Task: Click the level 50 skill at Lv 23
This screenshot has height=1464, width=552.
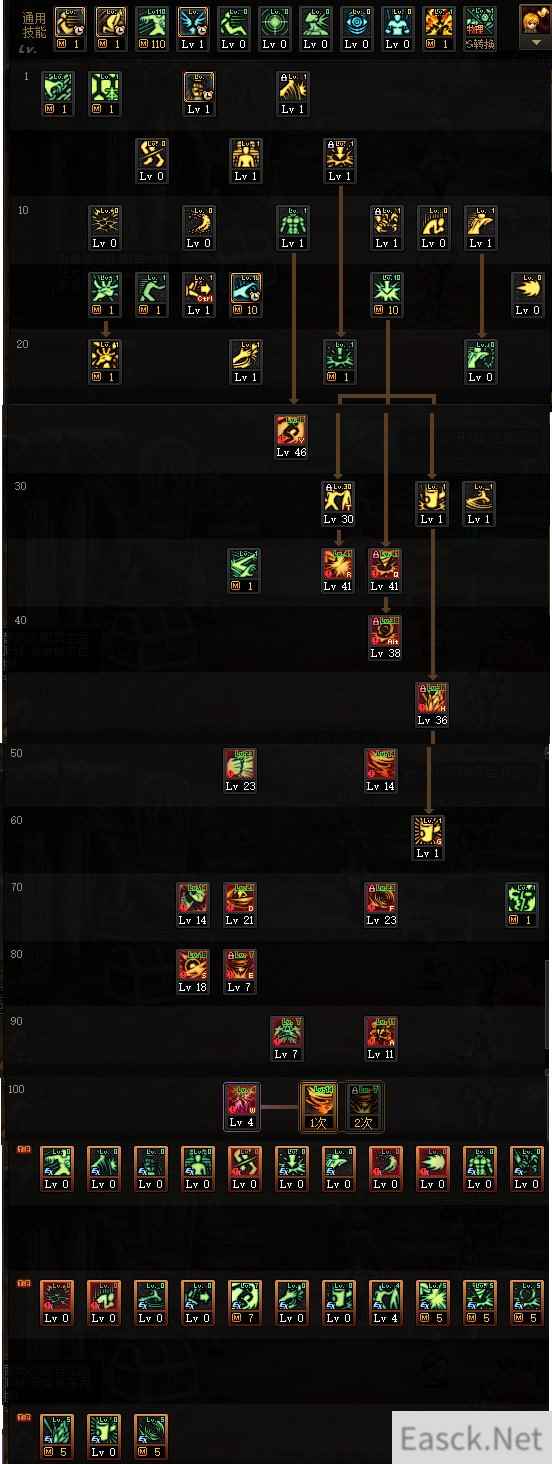Action: tap(240, 770)
